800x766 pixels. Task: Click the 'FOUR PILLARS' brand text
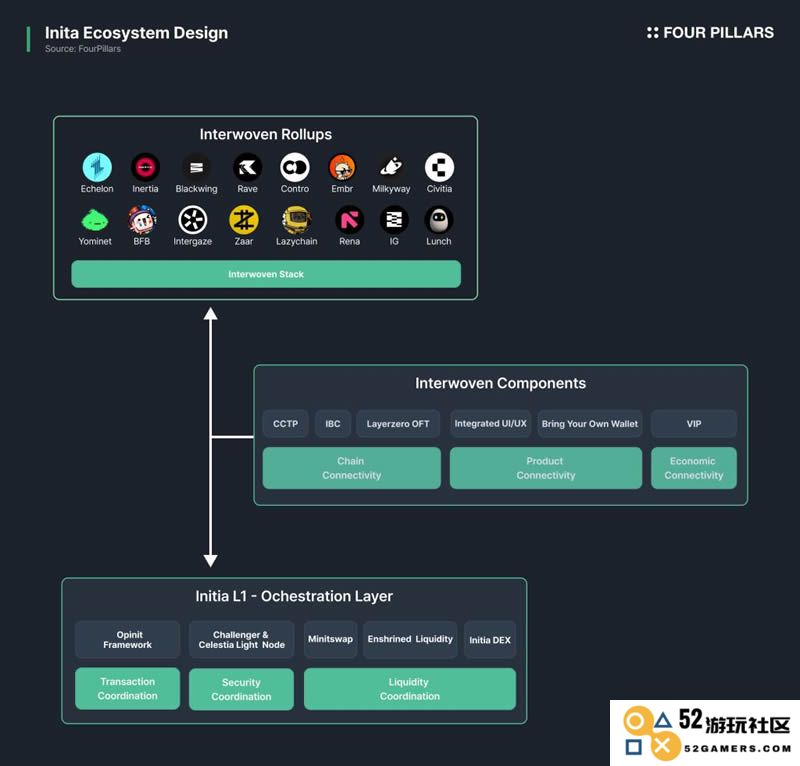[x=718, y=33]
